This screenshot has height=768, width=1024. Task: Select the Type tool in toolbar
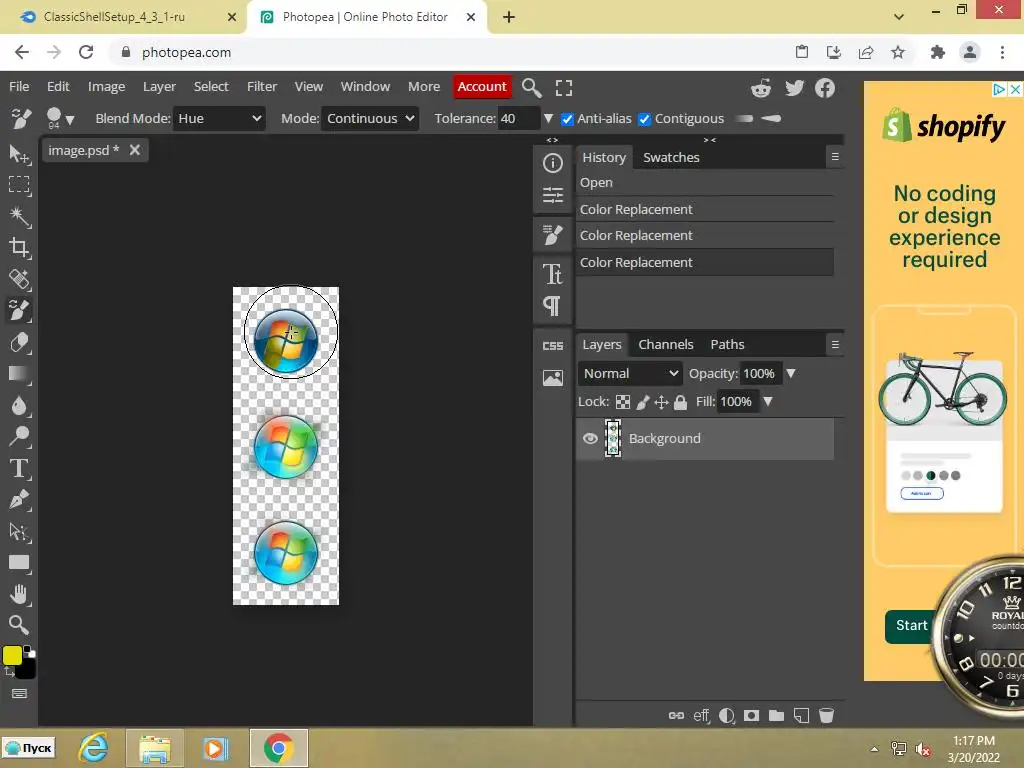19,468
